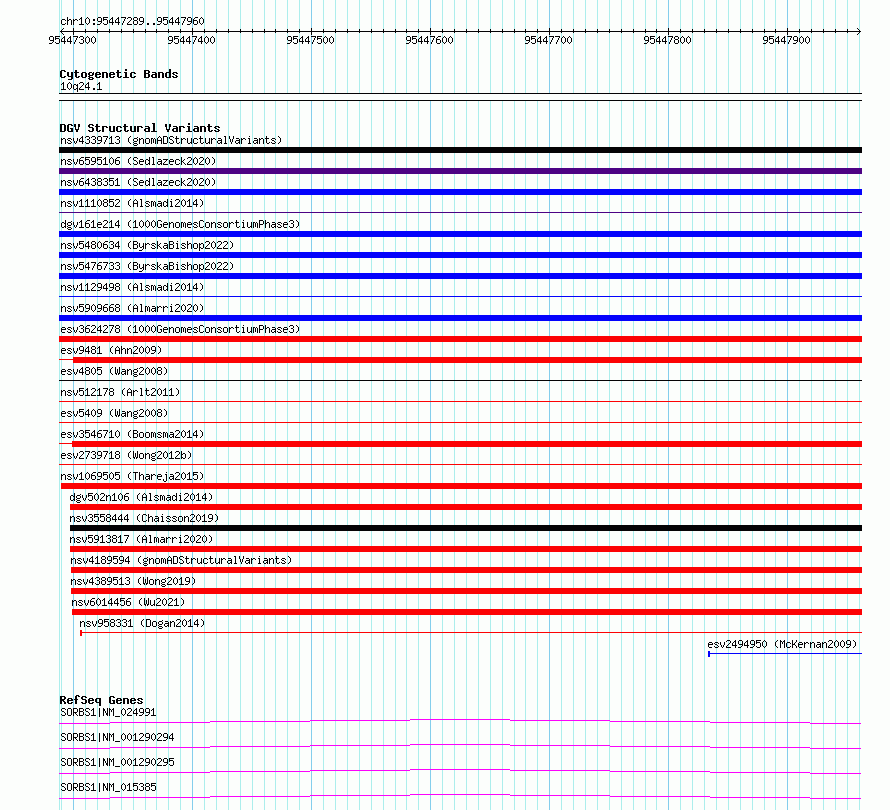Click the red bar for dgv502n106
Image resolution: width=890 pixels, height=810 pixels.
coord(465,507)
